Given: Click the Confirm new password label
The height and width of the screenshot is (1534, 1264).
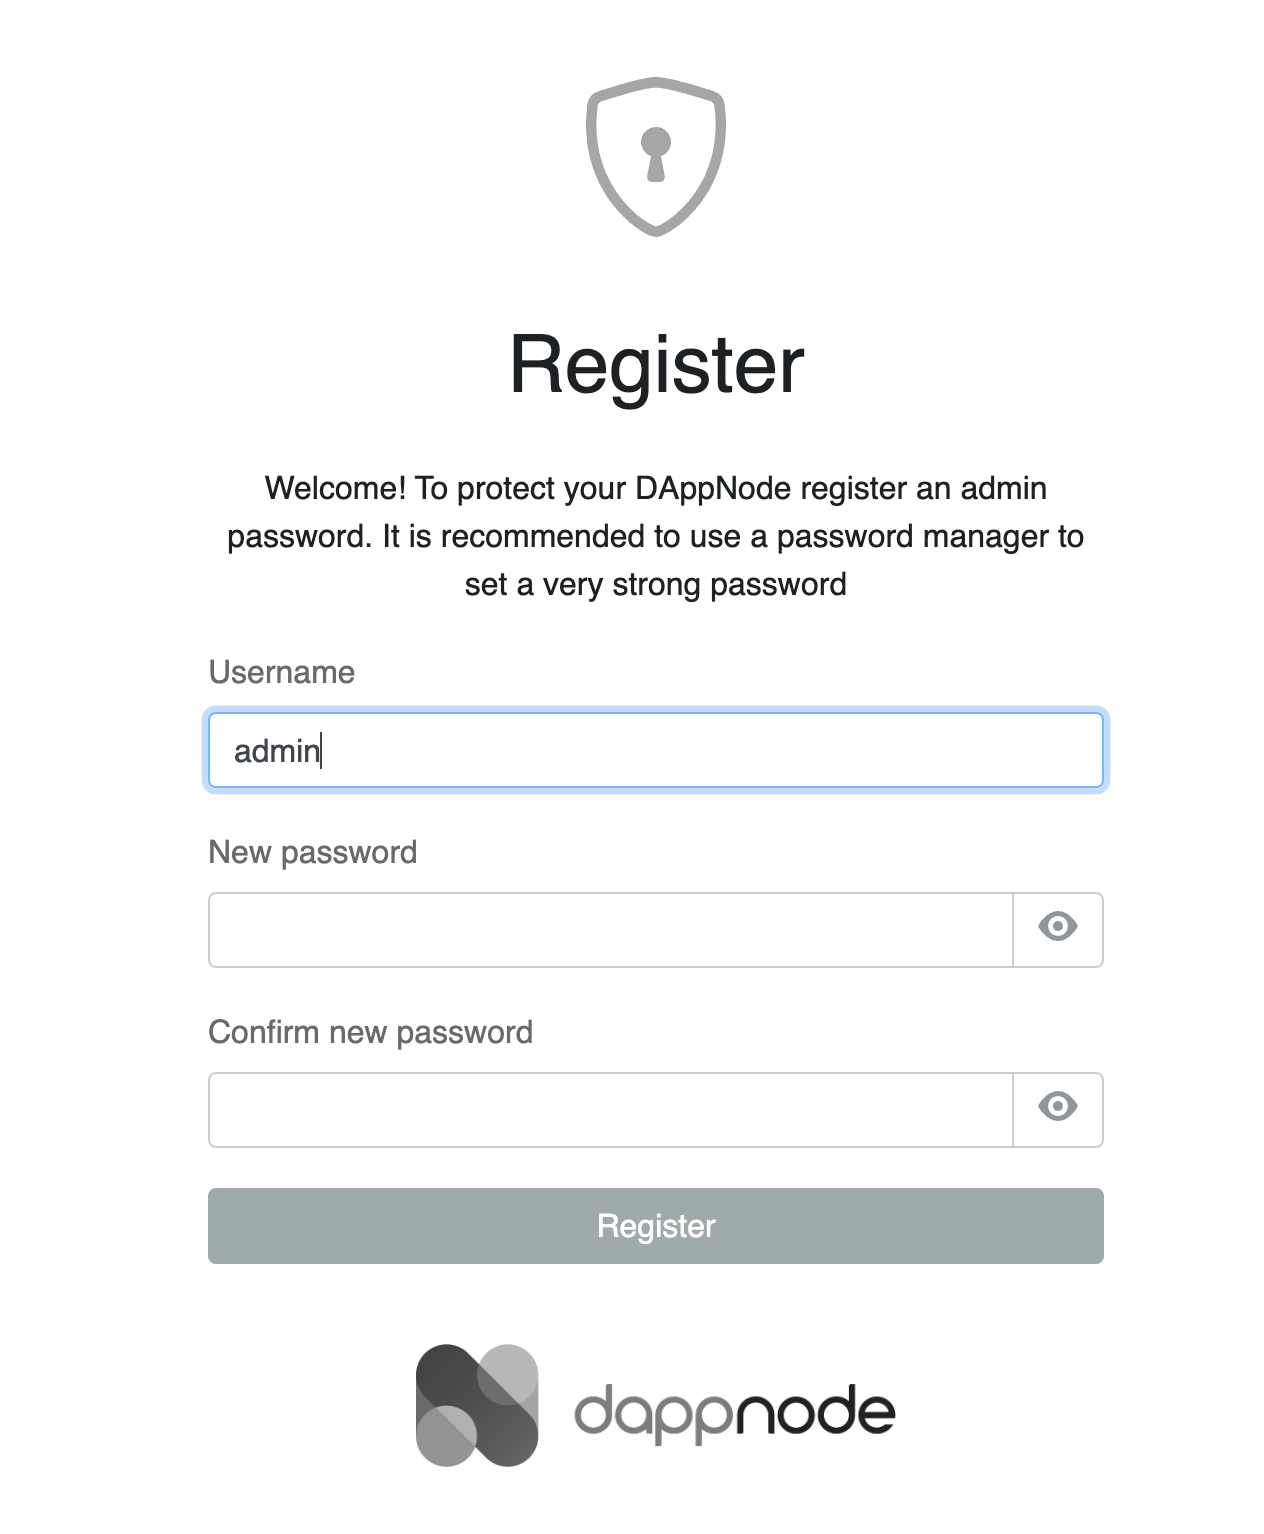Looking at the screenshot, I should [370, 1031].
